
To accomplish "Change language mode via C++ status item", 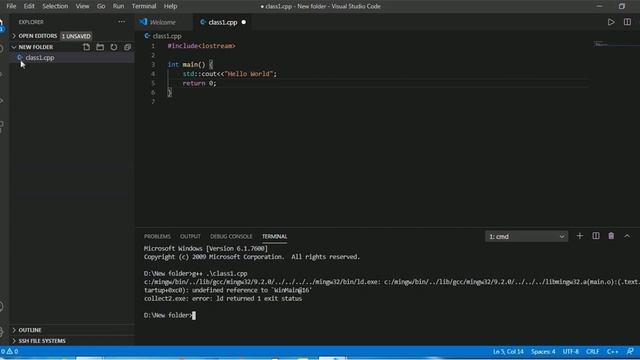I will (x=612, y=351).
